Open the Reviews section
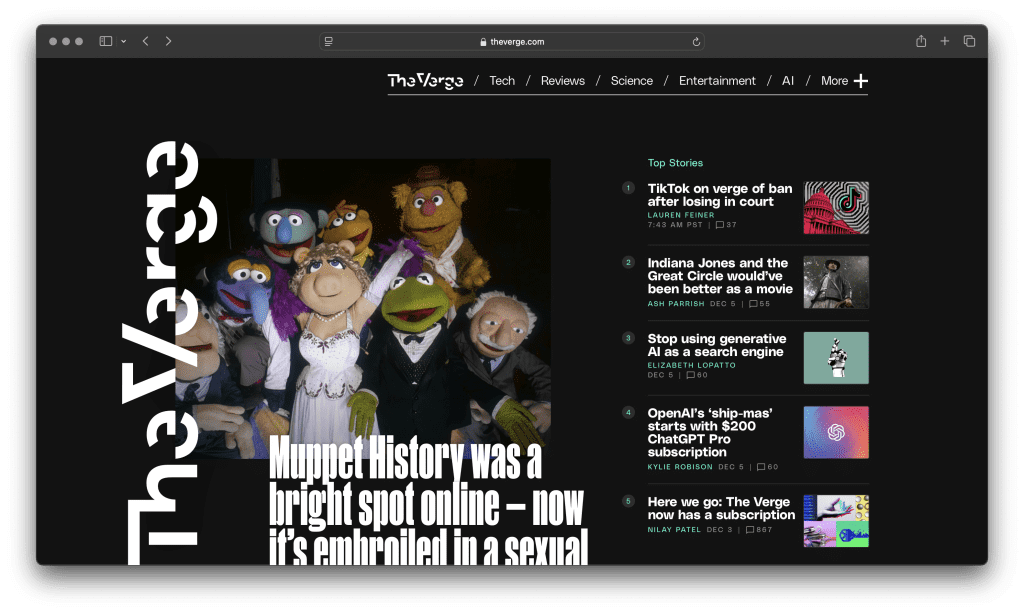 coord(562,81)
